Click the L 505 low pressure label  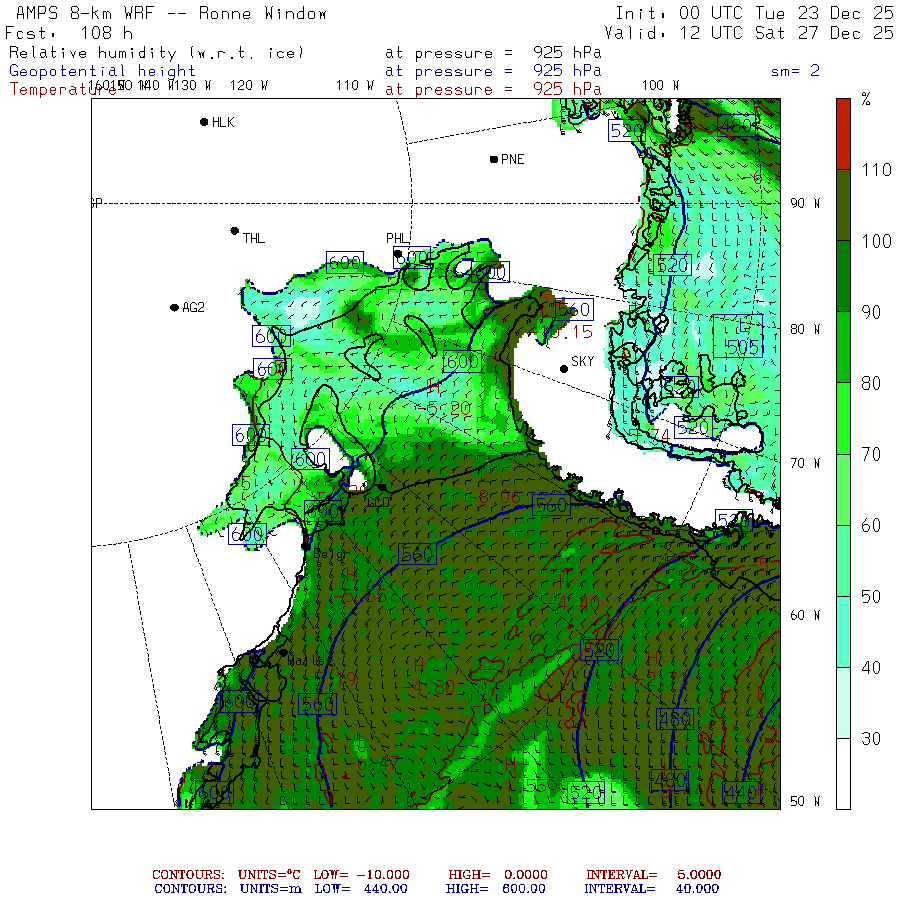(742, 336)
